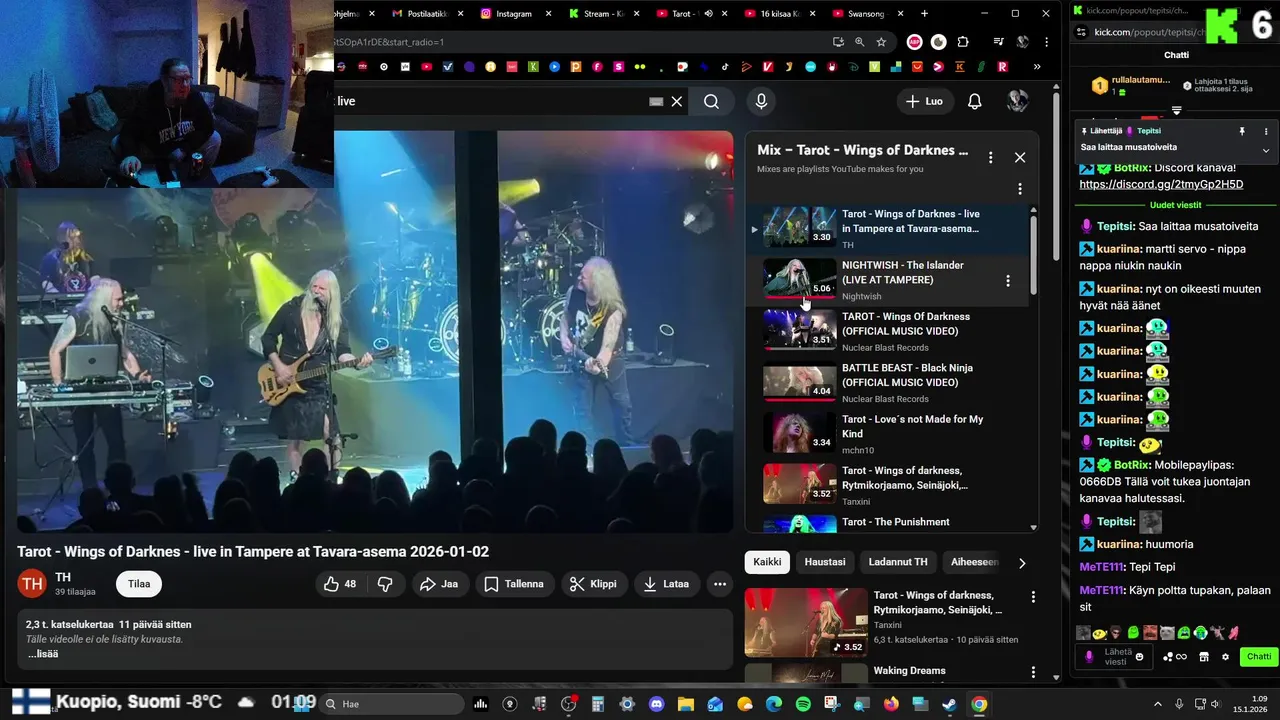Image resolution: width=1280 pixels, height=720 pixels.
Task: Open Firefox from the taskbar
Action: pyautogui.click(x=891, y=704)
